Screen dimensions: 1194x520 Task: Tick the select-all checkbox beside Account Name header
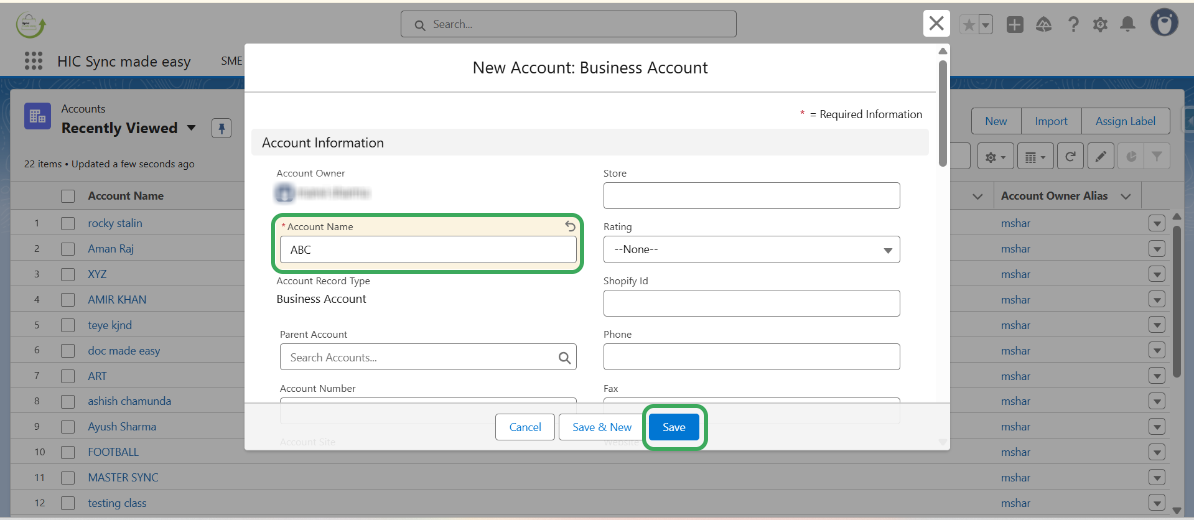click(68, 196)
